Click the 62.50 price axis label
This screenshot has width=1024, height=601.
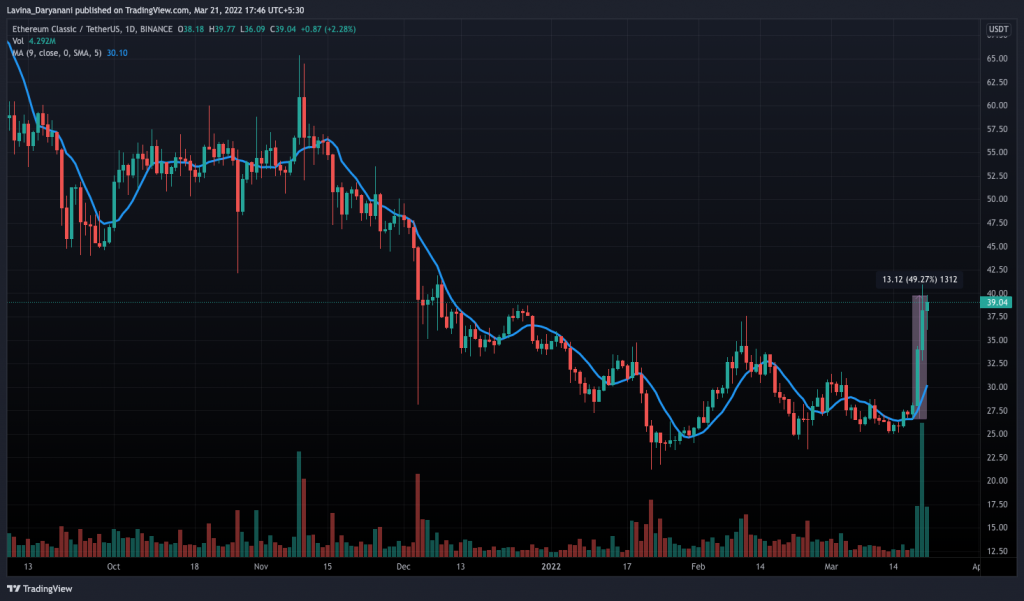(997, 82)
